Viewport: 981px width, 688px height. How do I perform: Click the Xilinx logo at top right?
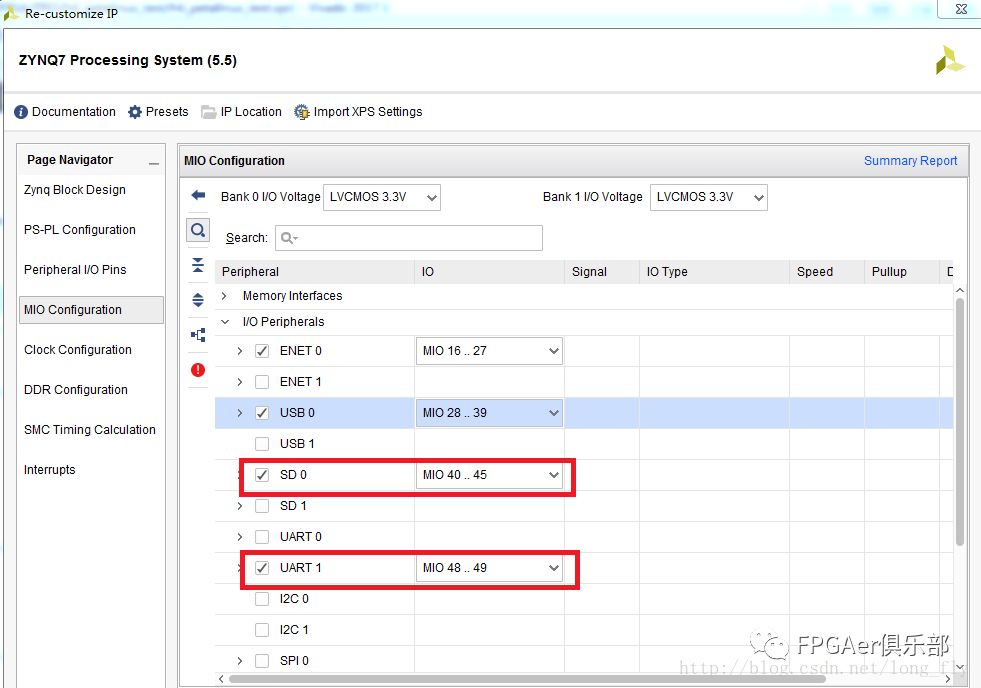(x=950, y=60)
